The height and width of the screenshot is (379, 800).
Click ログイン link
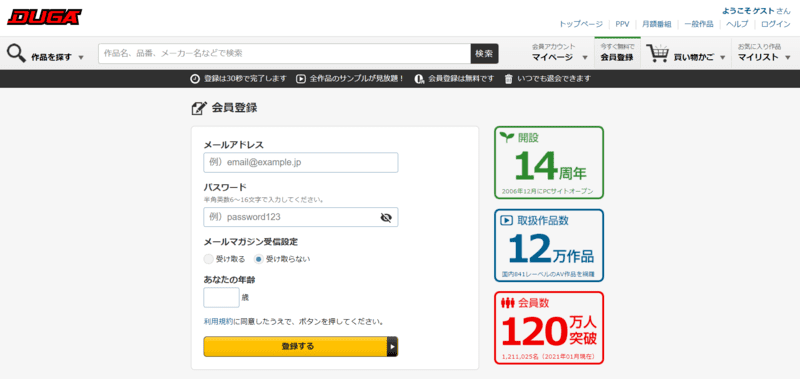tap(776, 24)
